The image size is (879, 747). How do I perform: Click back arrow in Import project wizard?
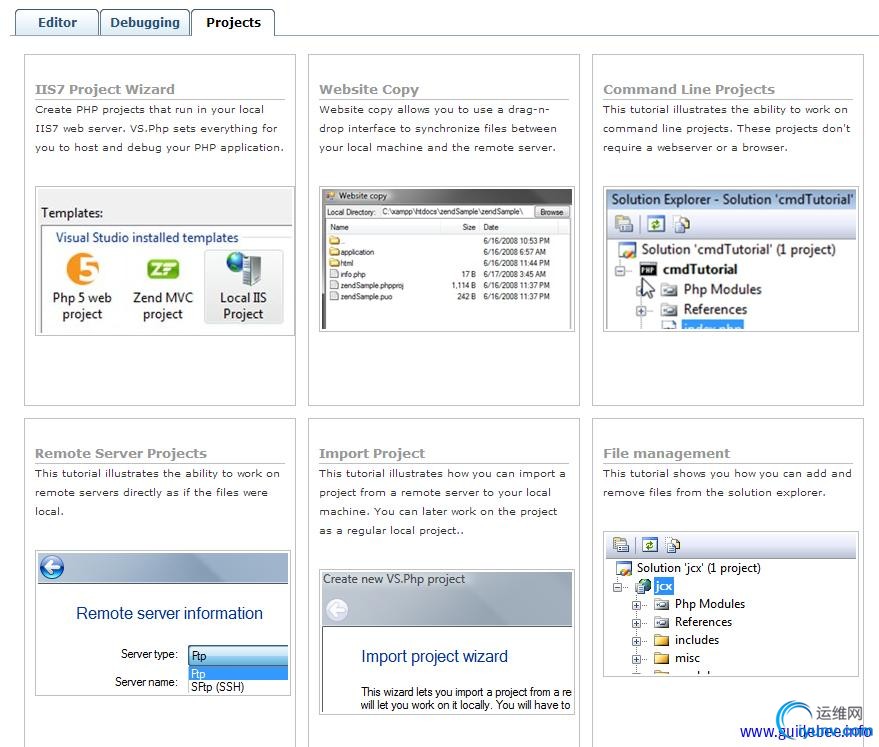coord(337,610)
